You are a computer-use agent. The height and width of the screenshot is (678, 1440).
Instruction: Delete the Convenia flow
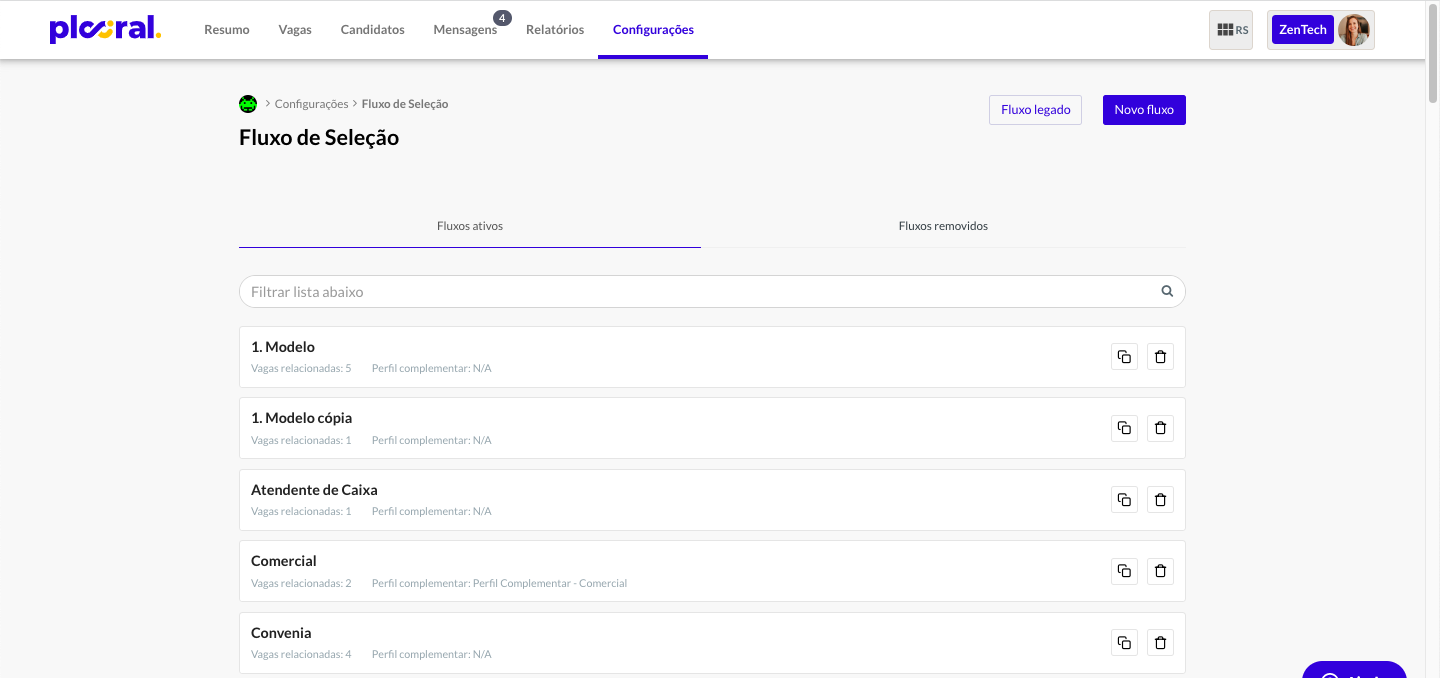point(1160,643)
